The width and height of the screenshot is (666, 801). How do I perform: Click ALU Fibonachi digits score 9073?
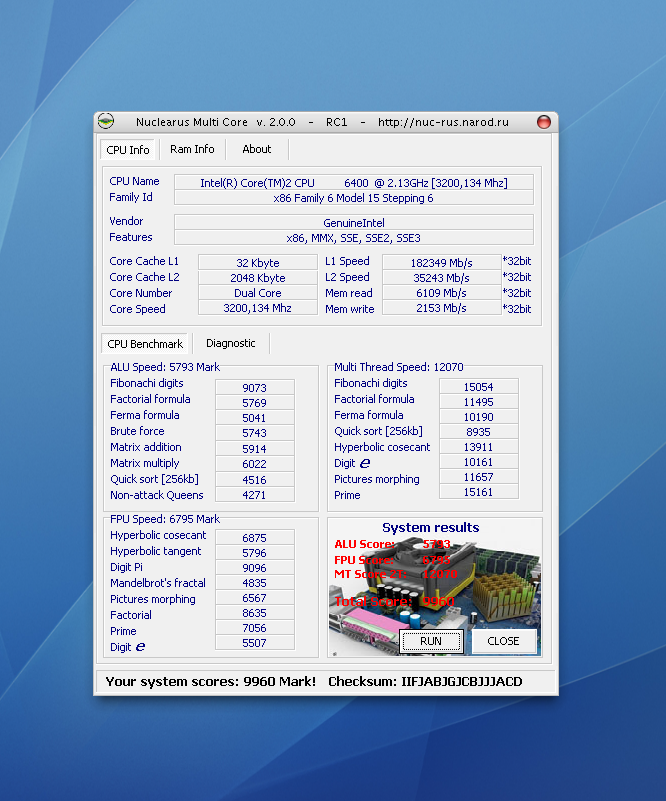[254, 387]
